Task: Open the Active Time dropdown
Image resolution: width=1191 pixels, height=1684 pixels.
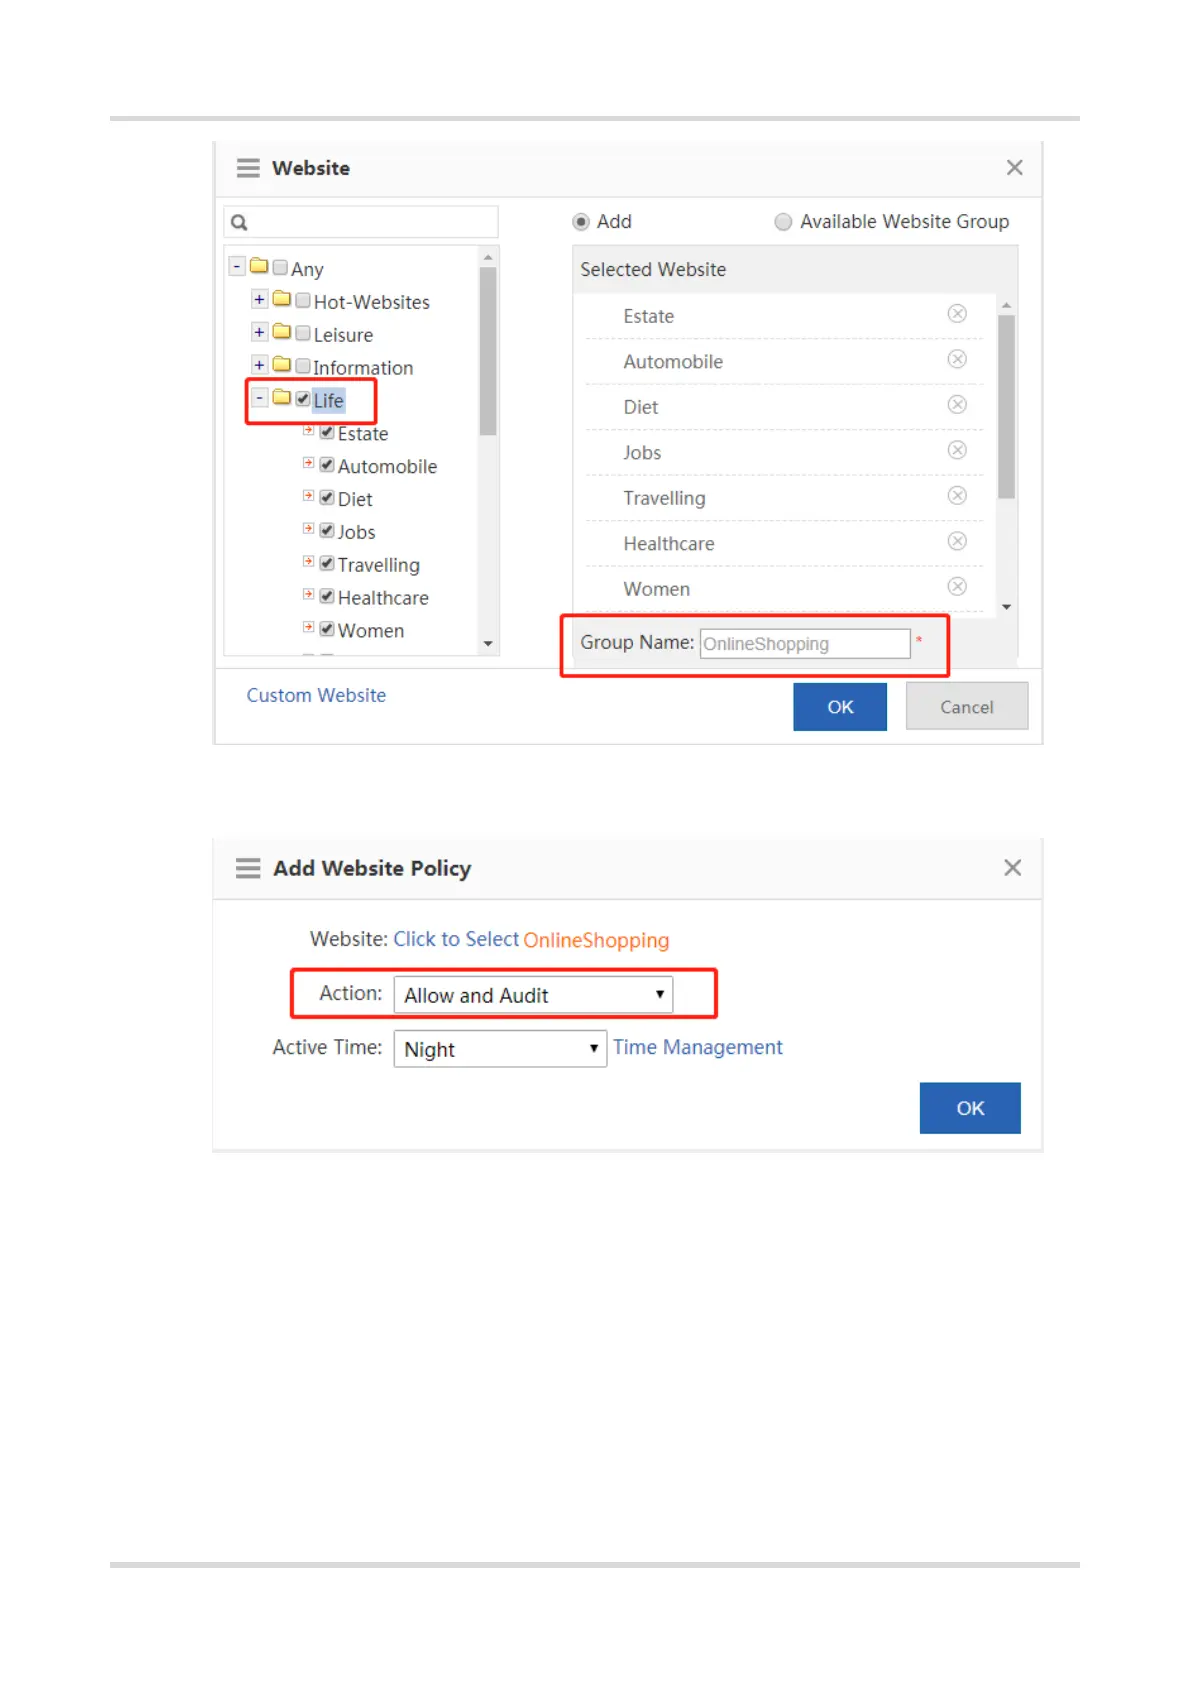Action: point(499,1049)
